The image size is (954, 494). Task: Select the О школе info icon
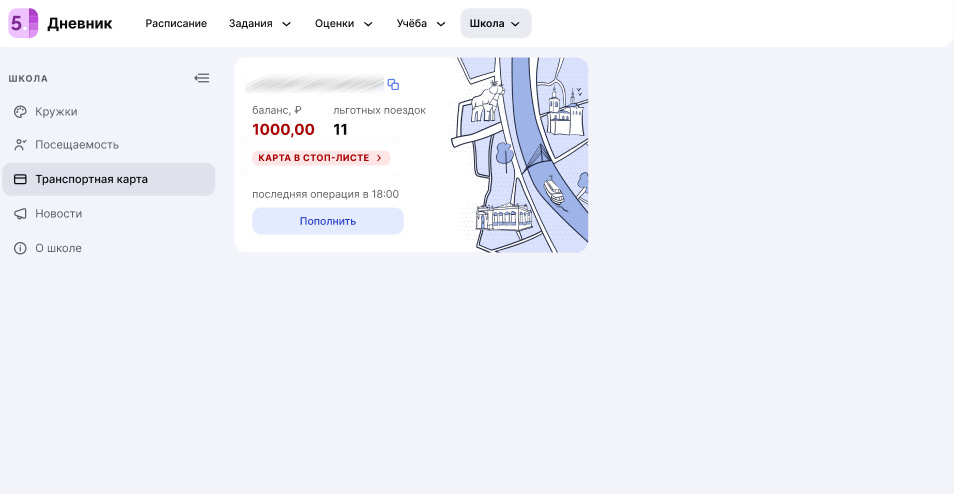(20, 248)
